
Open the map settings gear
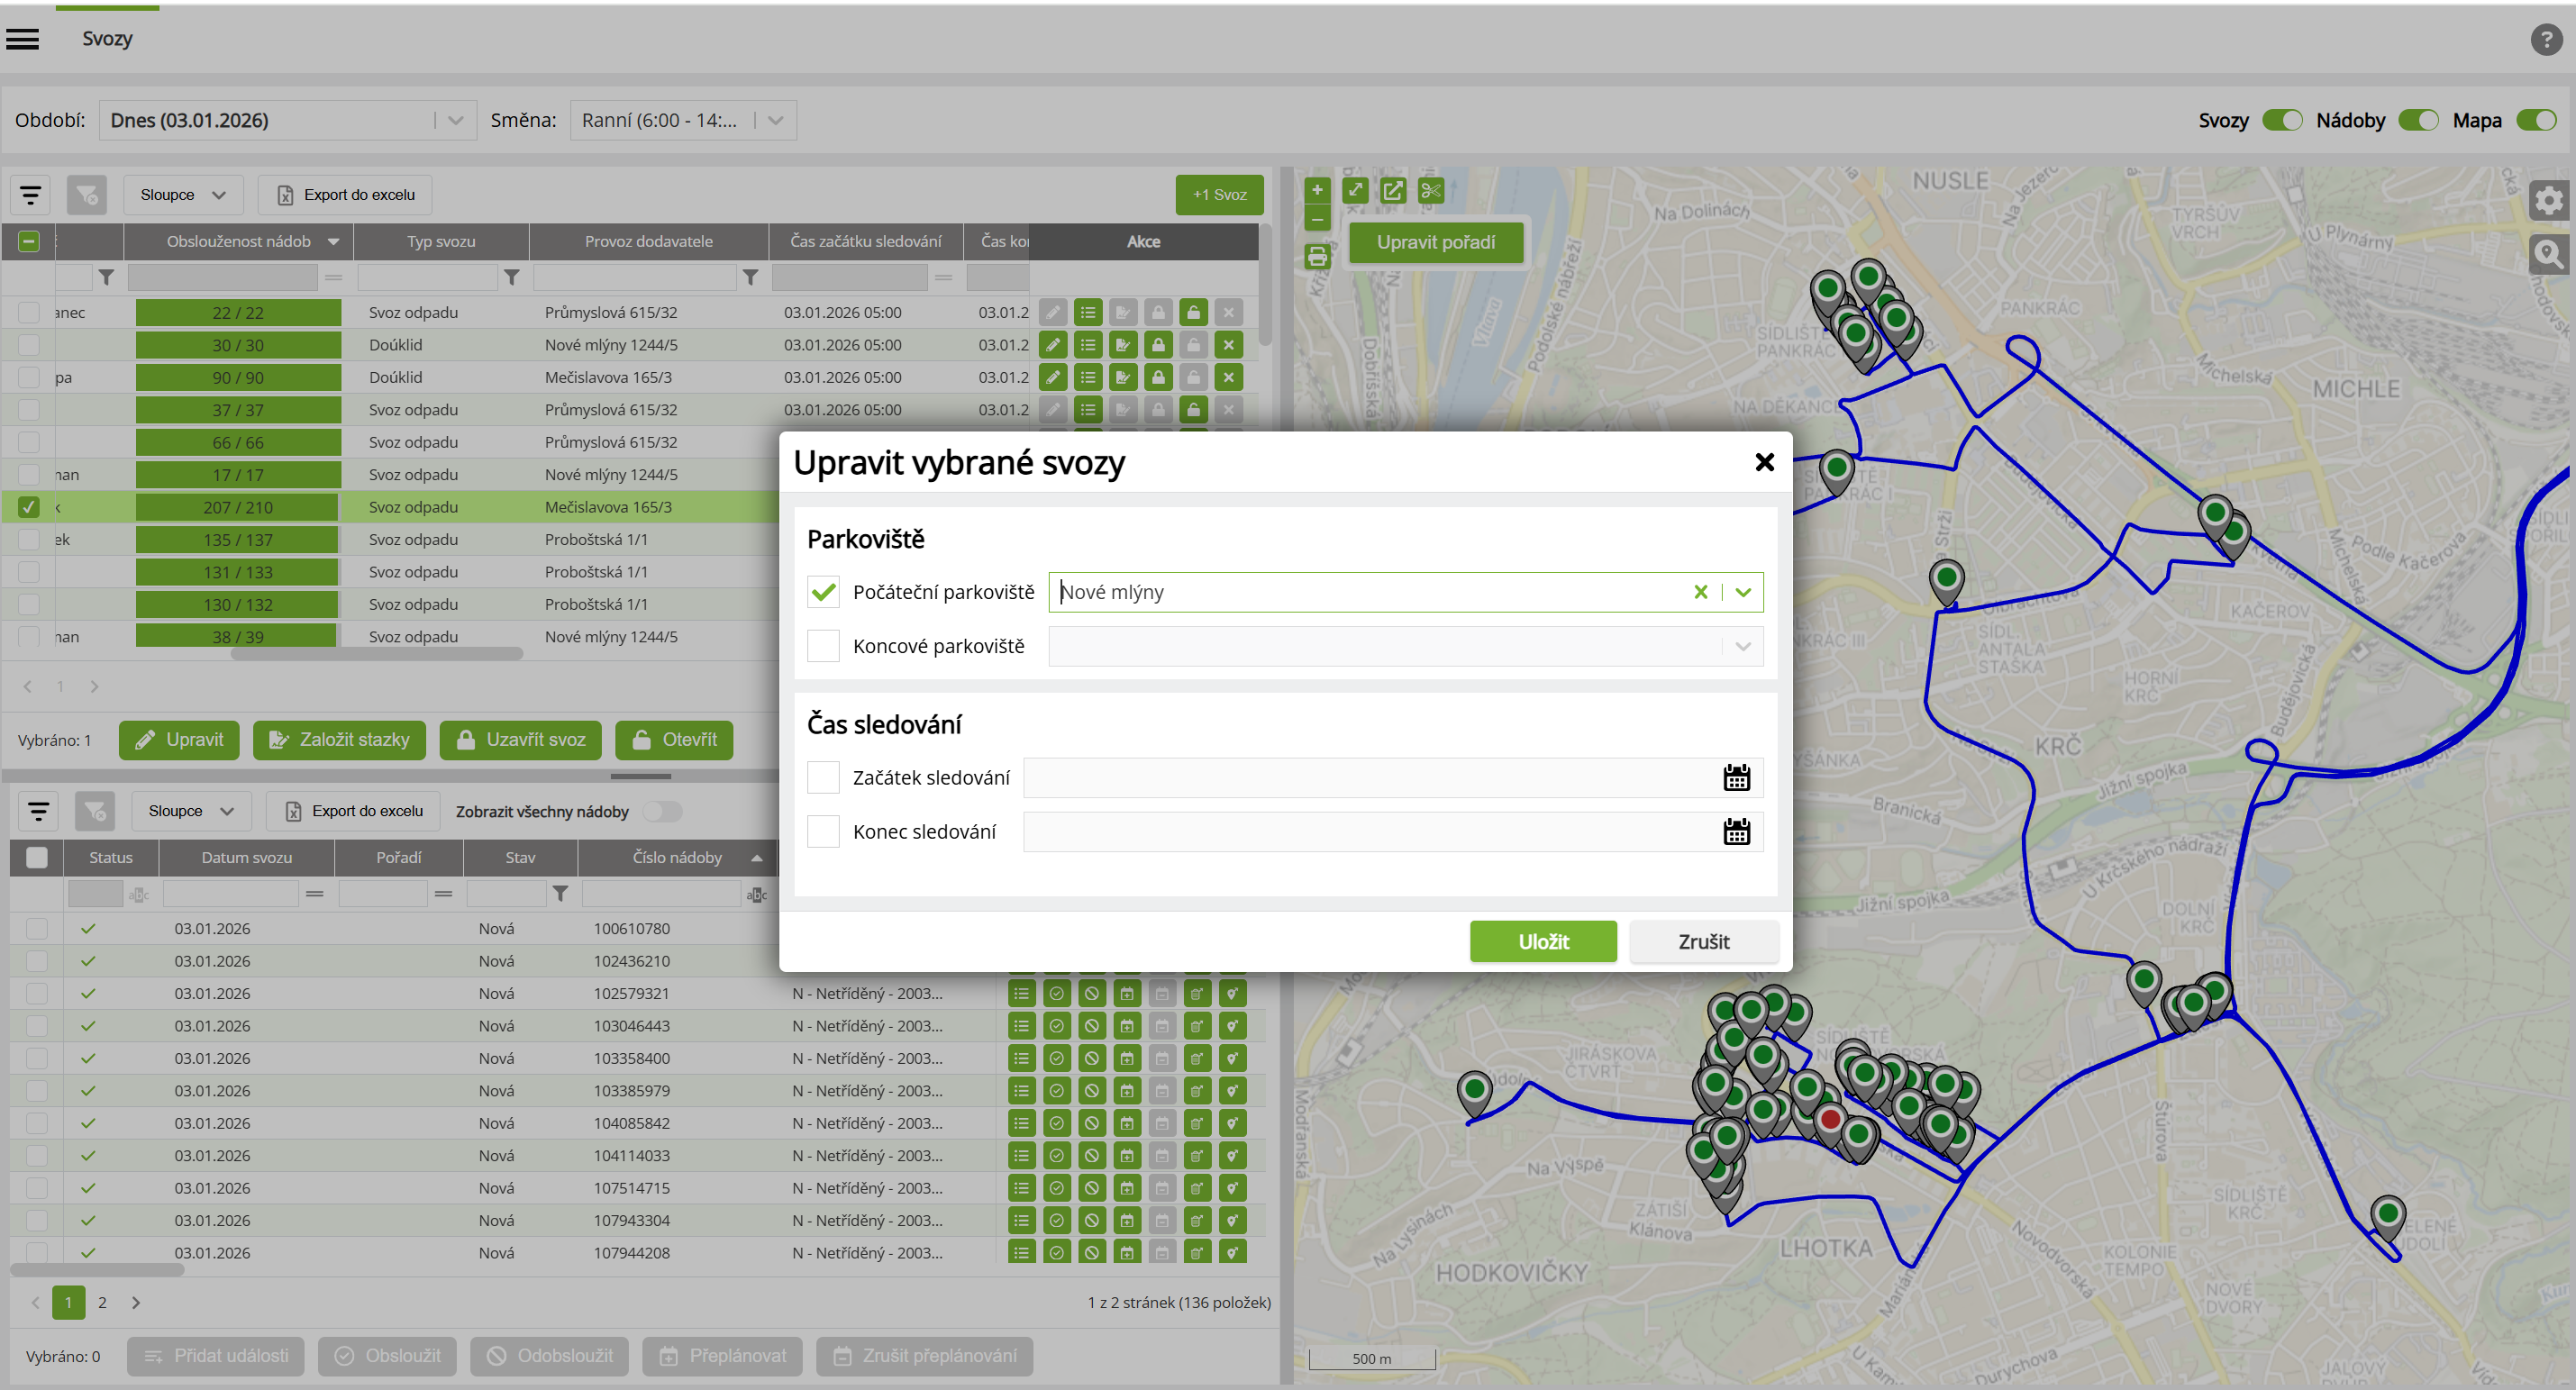(2548, 201)
